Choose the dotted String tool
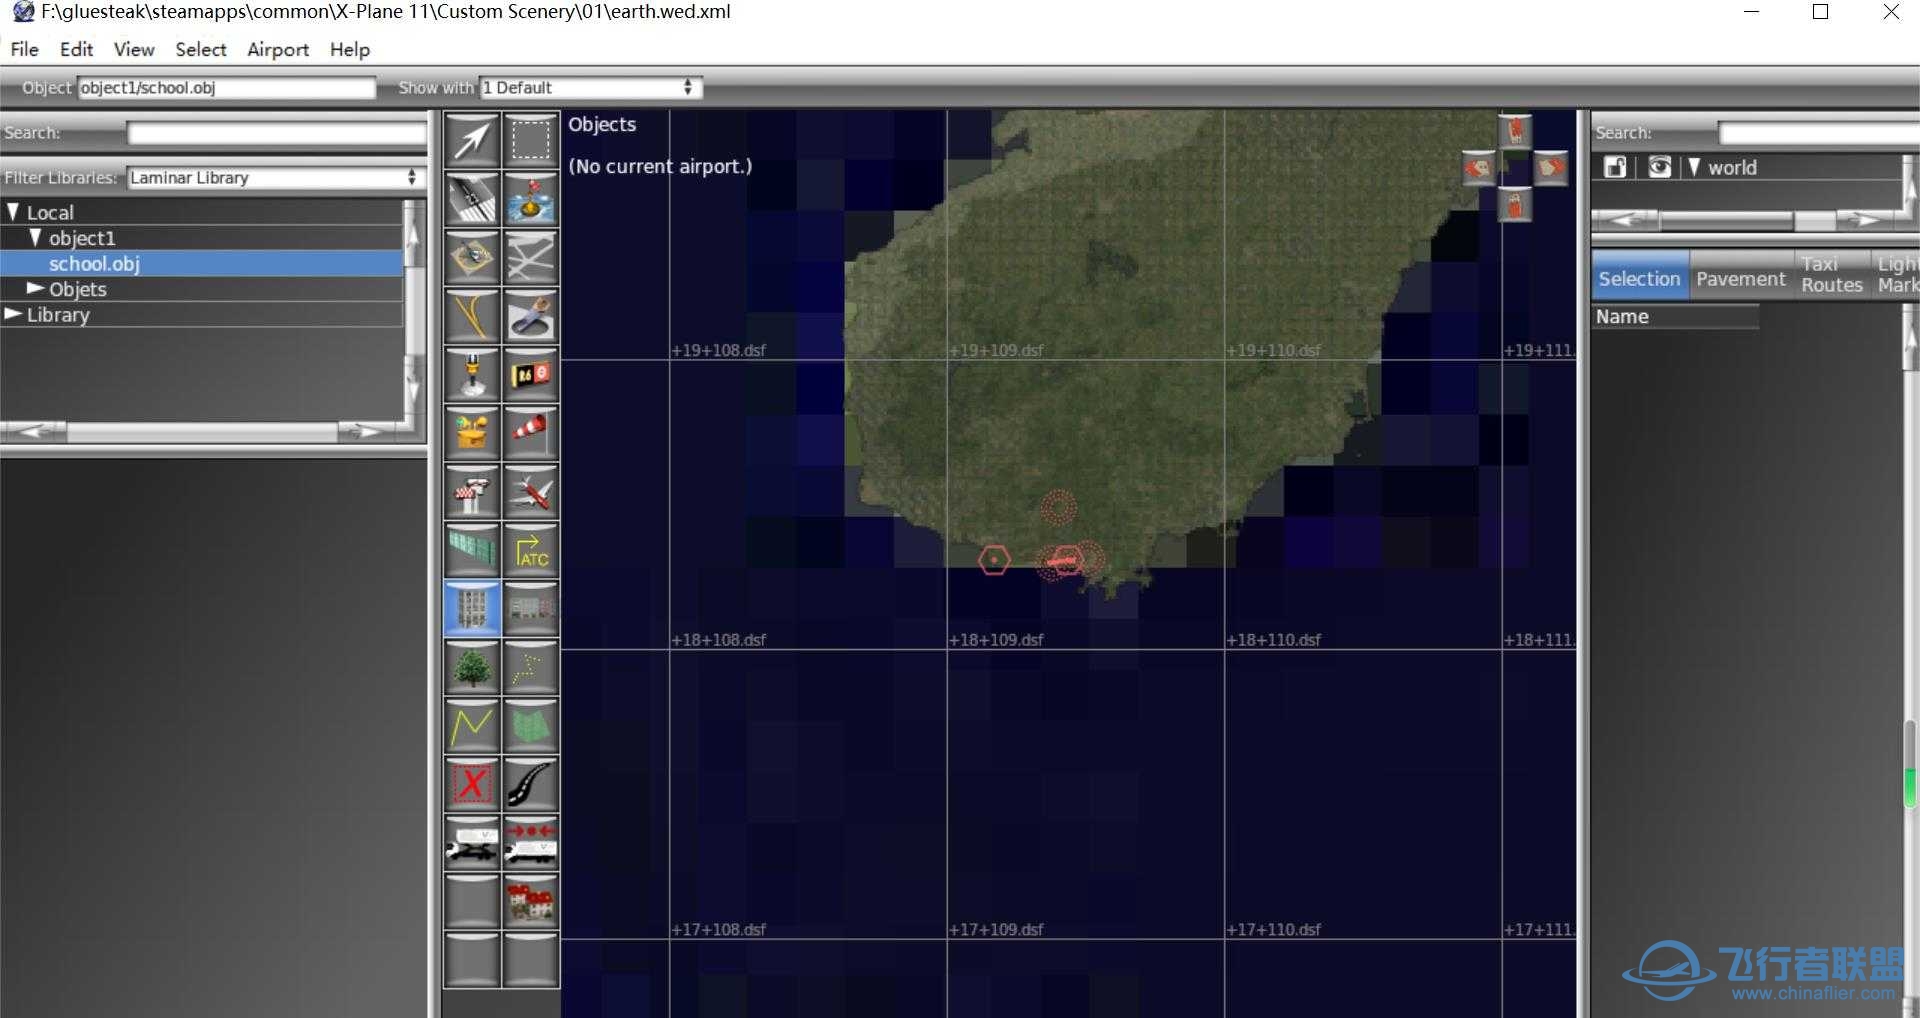The image size is (1920, 1018). (531, 666)
